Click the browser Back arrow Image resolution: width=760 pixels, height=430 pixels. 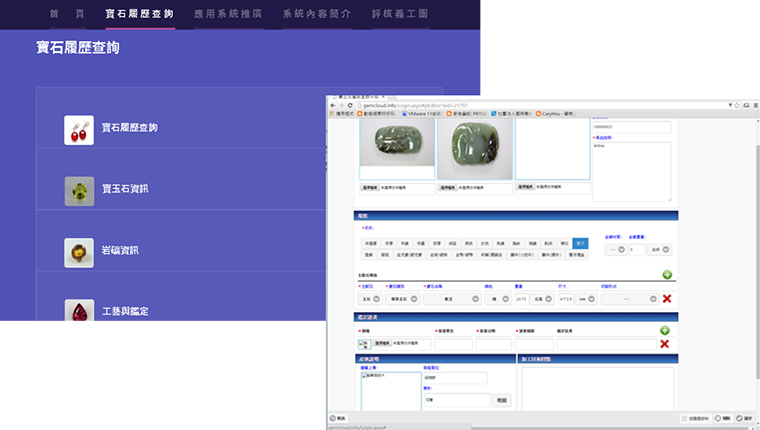pyautogui.click(x=332, y=105)
